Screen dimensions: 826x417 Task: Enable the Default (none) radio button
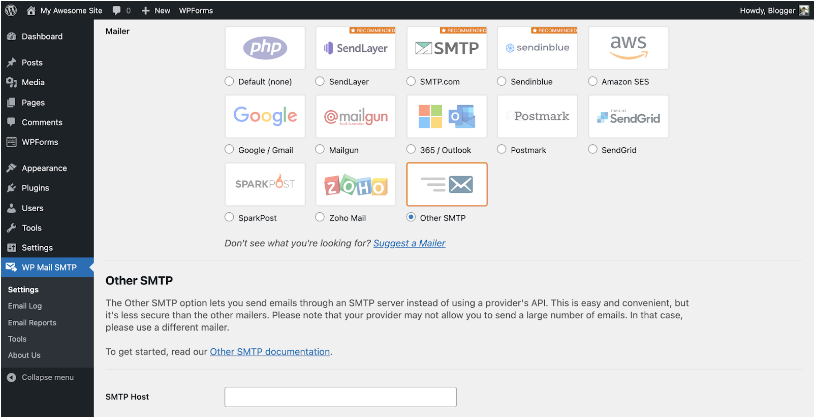(x=230, y=82)
